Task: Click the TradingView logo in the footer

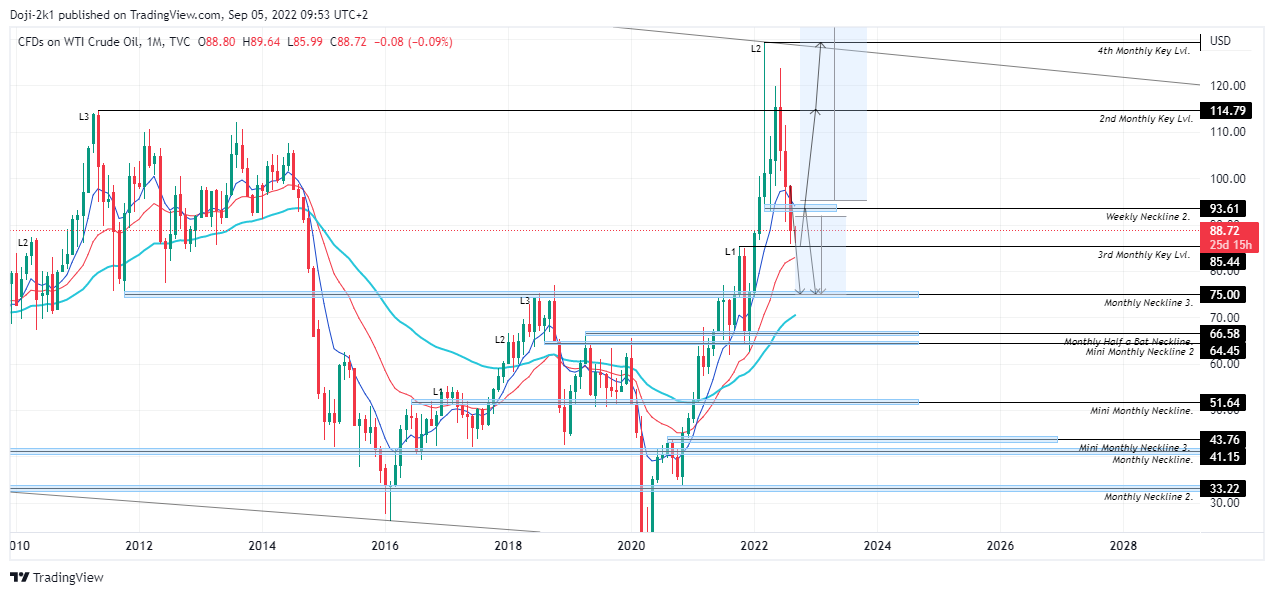Action: click(56, 577)
